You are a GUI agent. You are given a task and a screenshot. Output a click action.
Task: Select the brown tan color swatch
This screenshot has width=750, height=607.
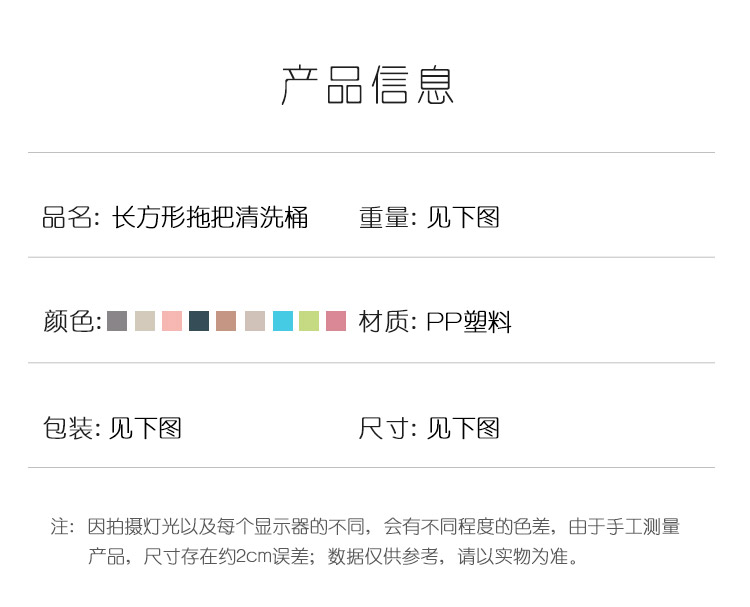point(226,321)
